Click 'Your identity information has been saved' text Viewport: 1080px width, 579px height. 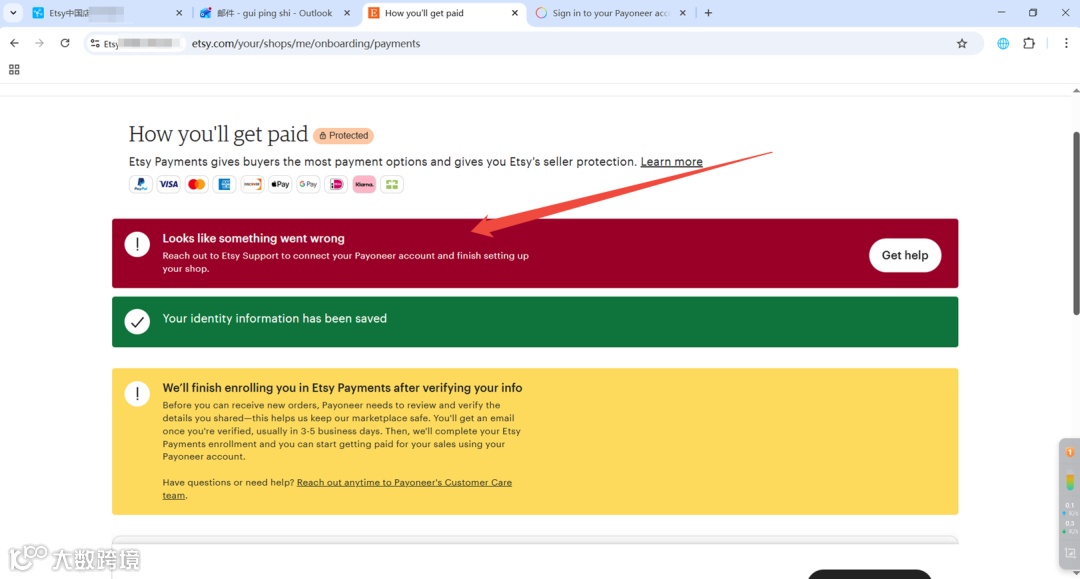click(x=275, y=319)
